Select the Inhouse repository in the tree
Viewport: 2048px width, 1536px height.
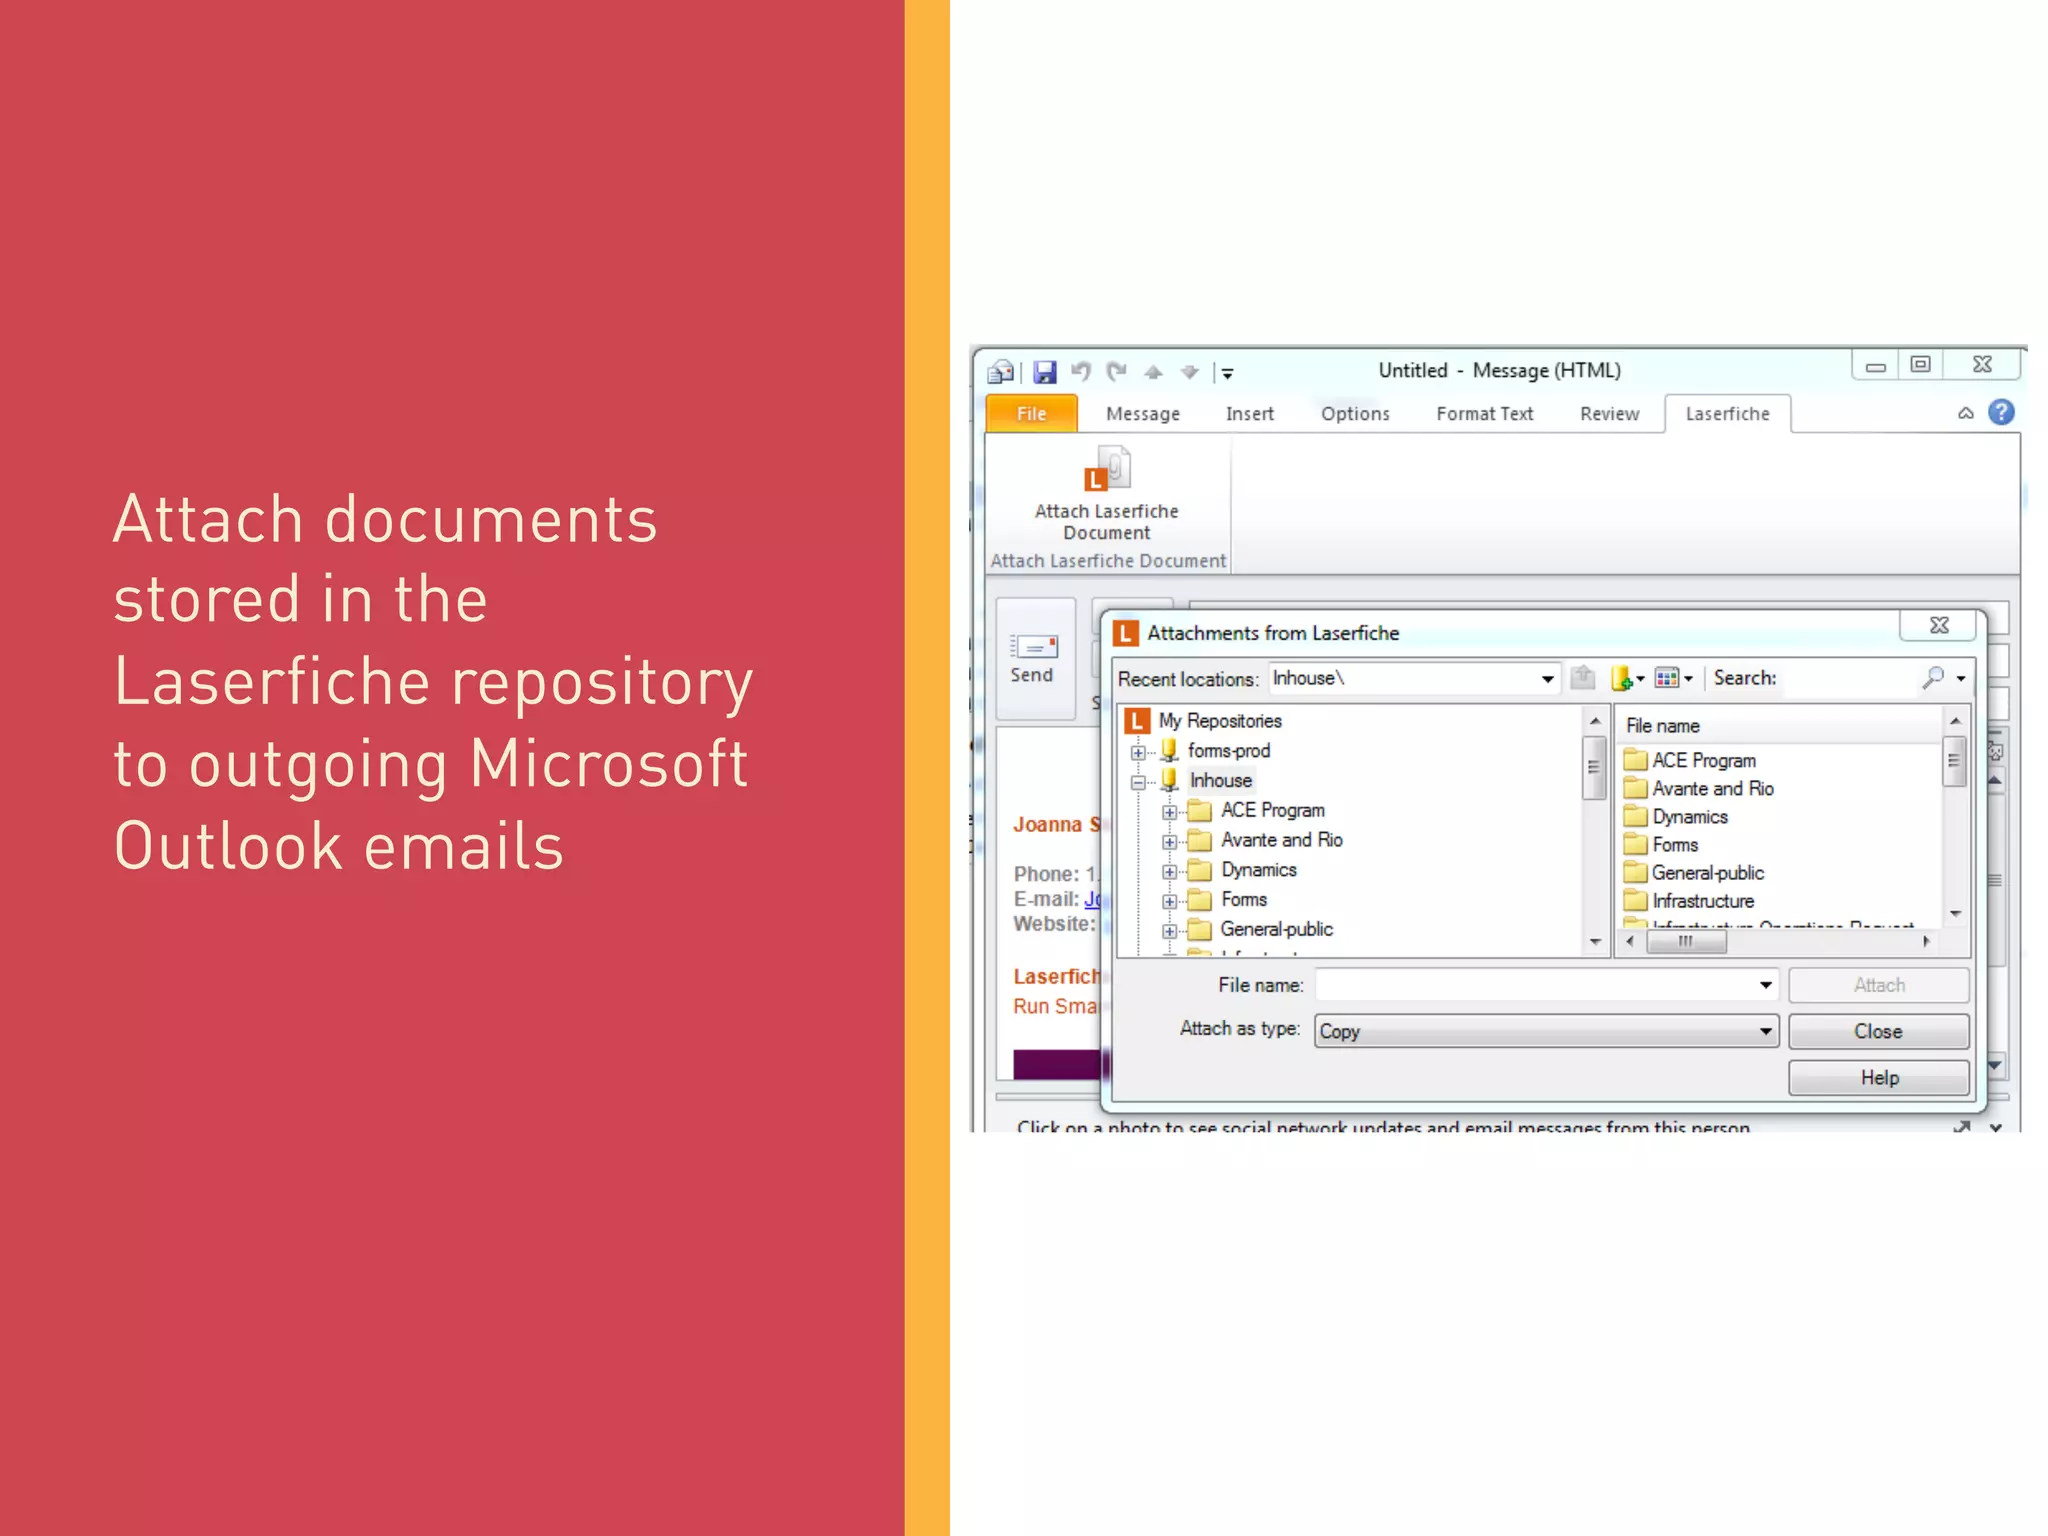1220,780
